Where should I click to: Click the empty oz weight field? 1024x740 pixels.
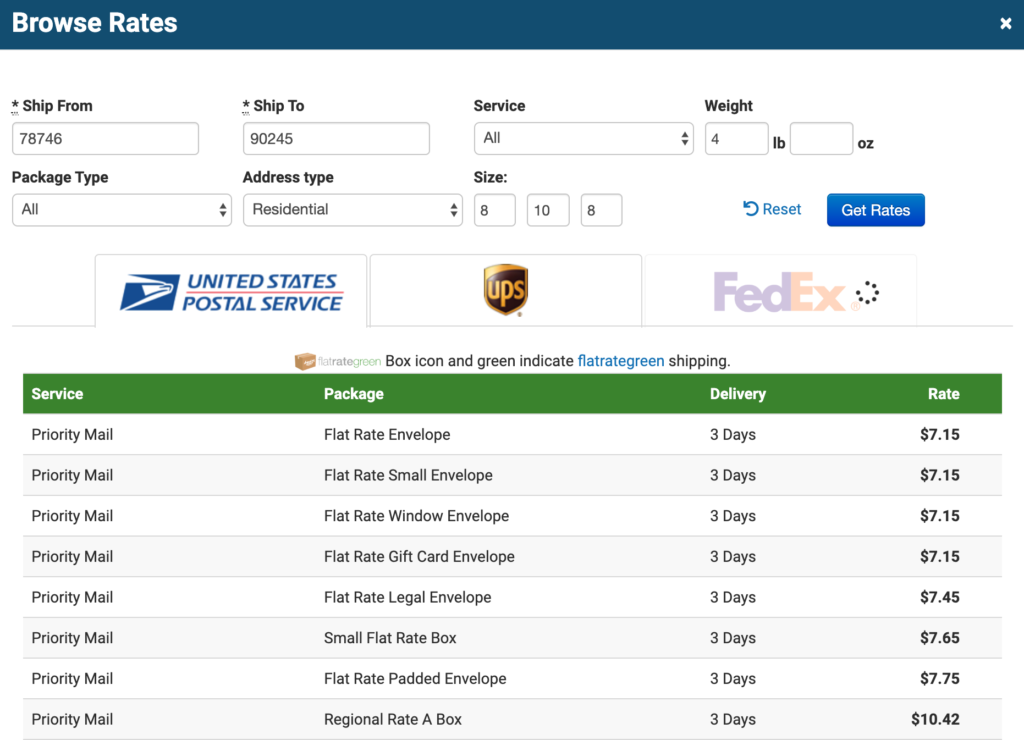click(x=821, y=140)
